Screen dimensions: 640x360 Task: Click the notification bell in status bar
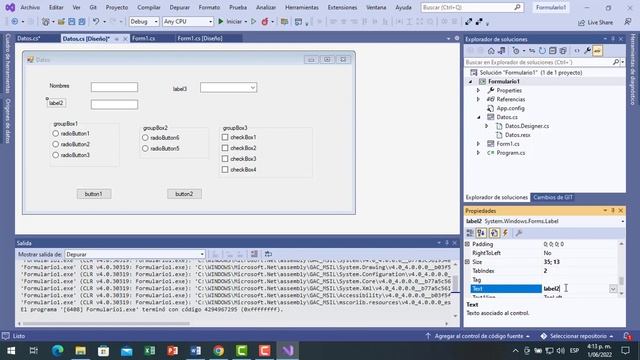click(x=627, y=336)
